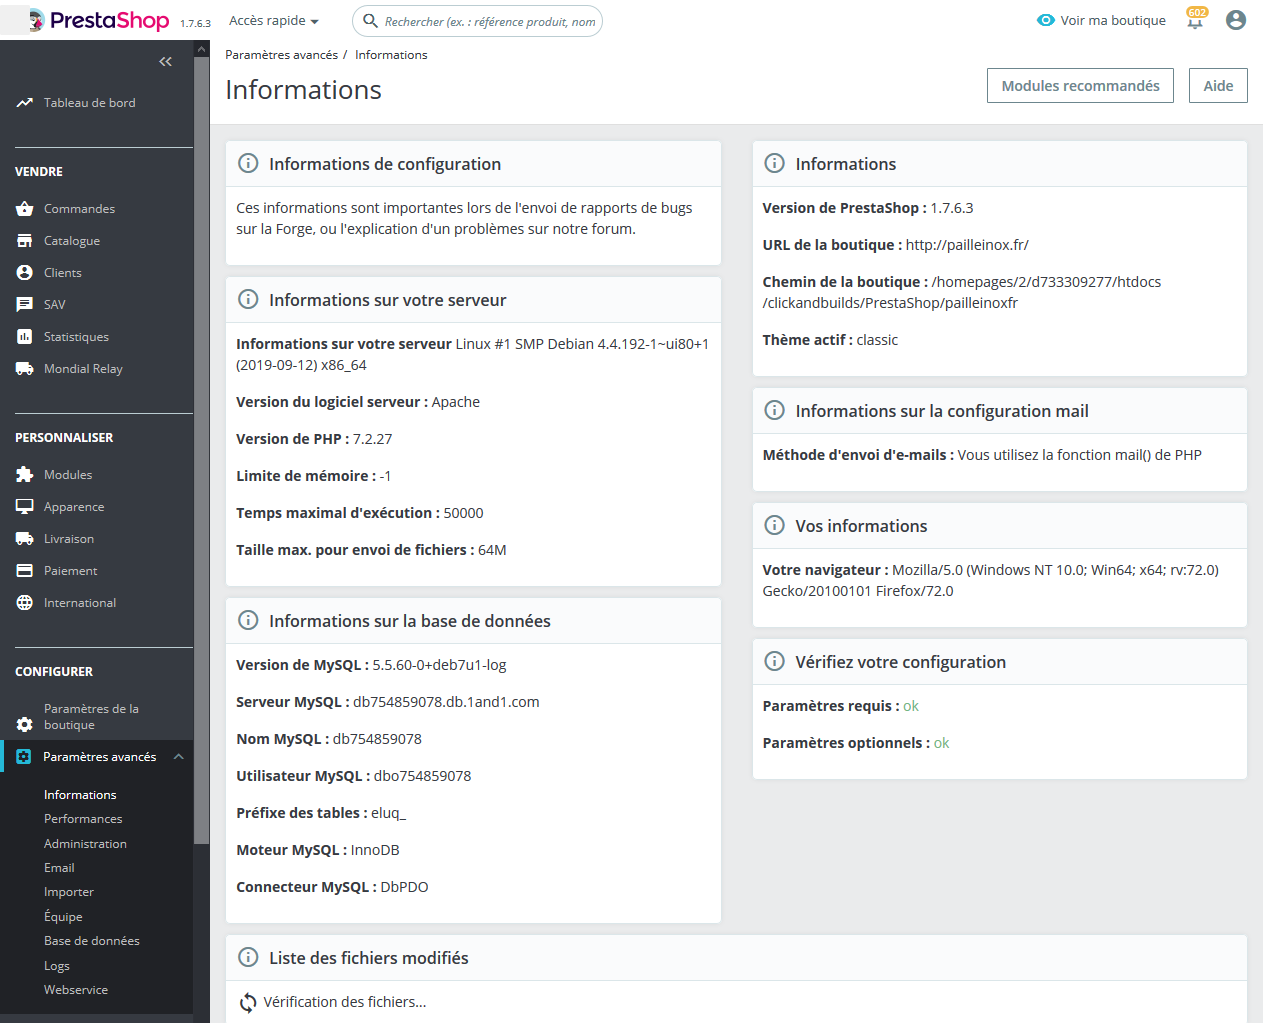The width and height of the screenshot is (1263, 1023).
Task: Click info icon beside Vos informations
Action: pos(774,525)
